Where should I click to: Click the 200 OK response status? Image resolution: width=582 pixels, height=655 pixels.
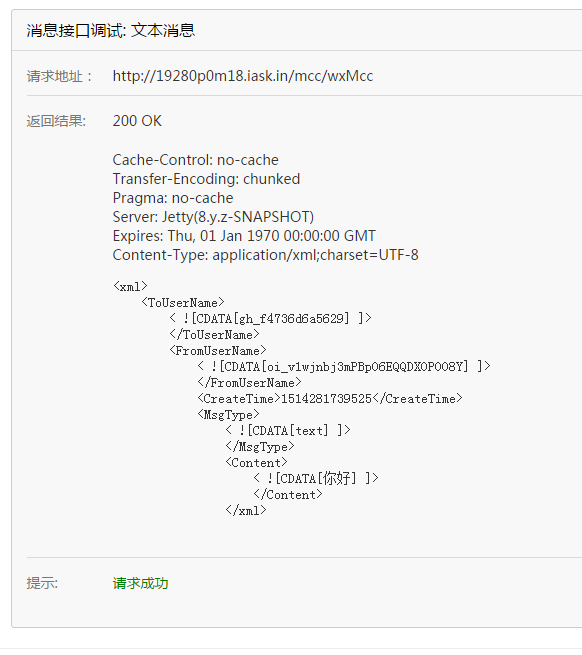(137, 121)
